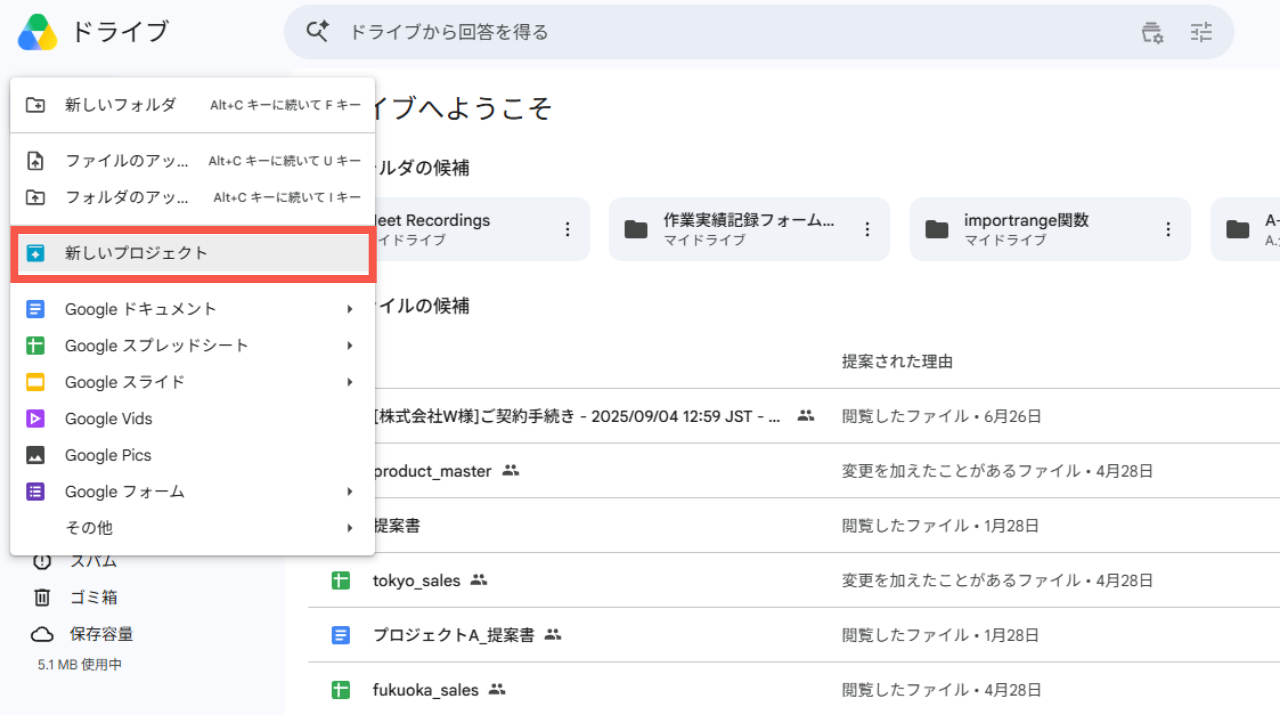Screen dimensions: 1280x715
Task: Click the spam icon in sidebar
Action: click(x=42, y=561)
